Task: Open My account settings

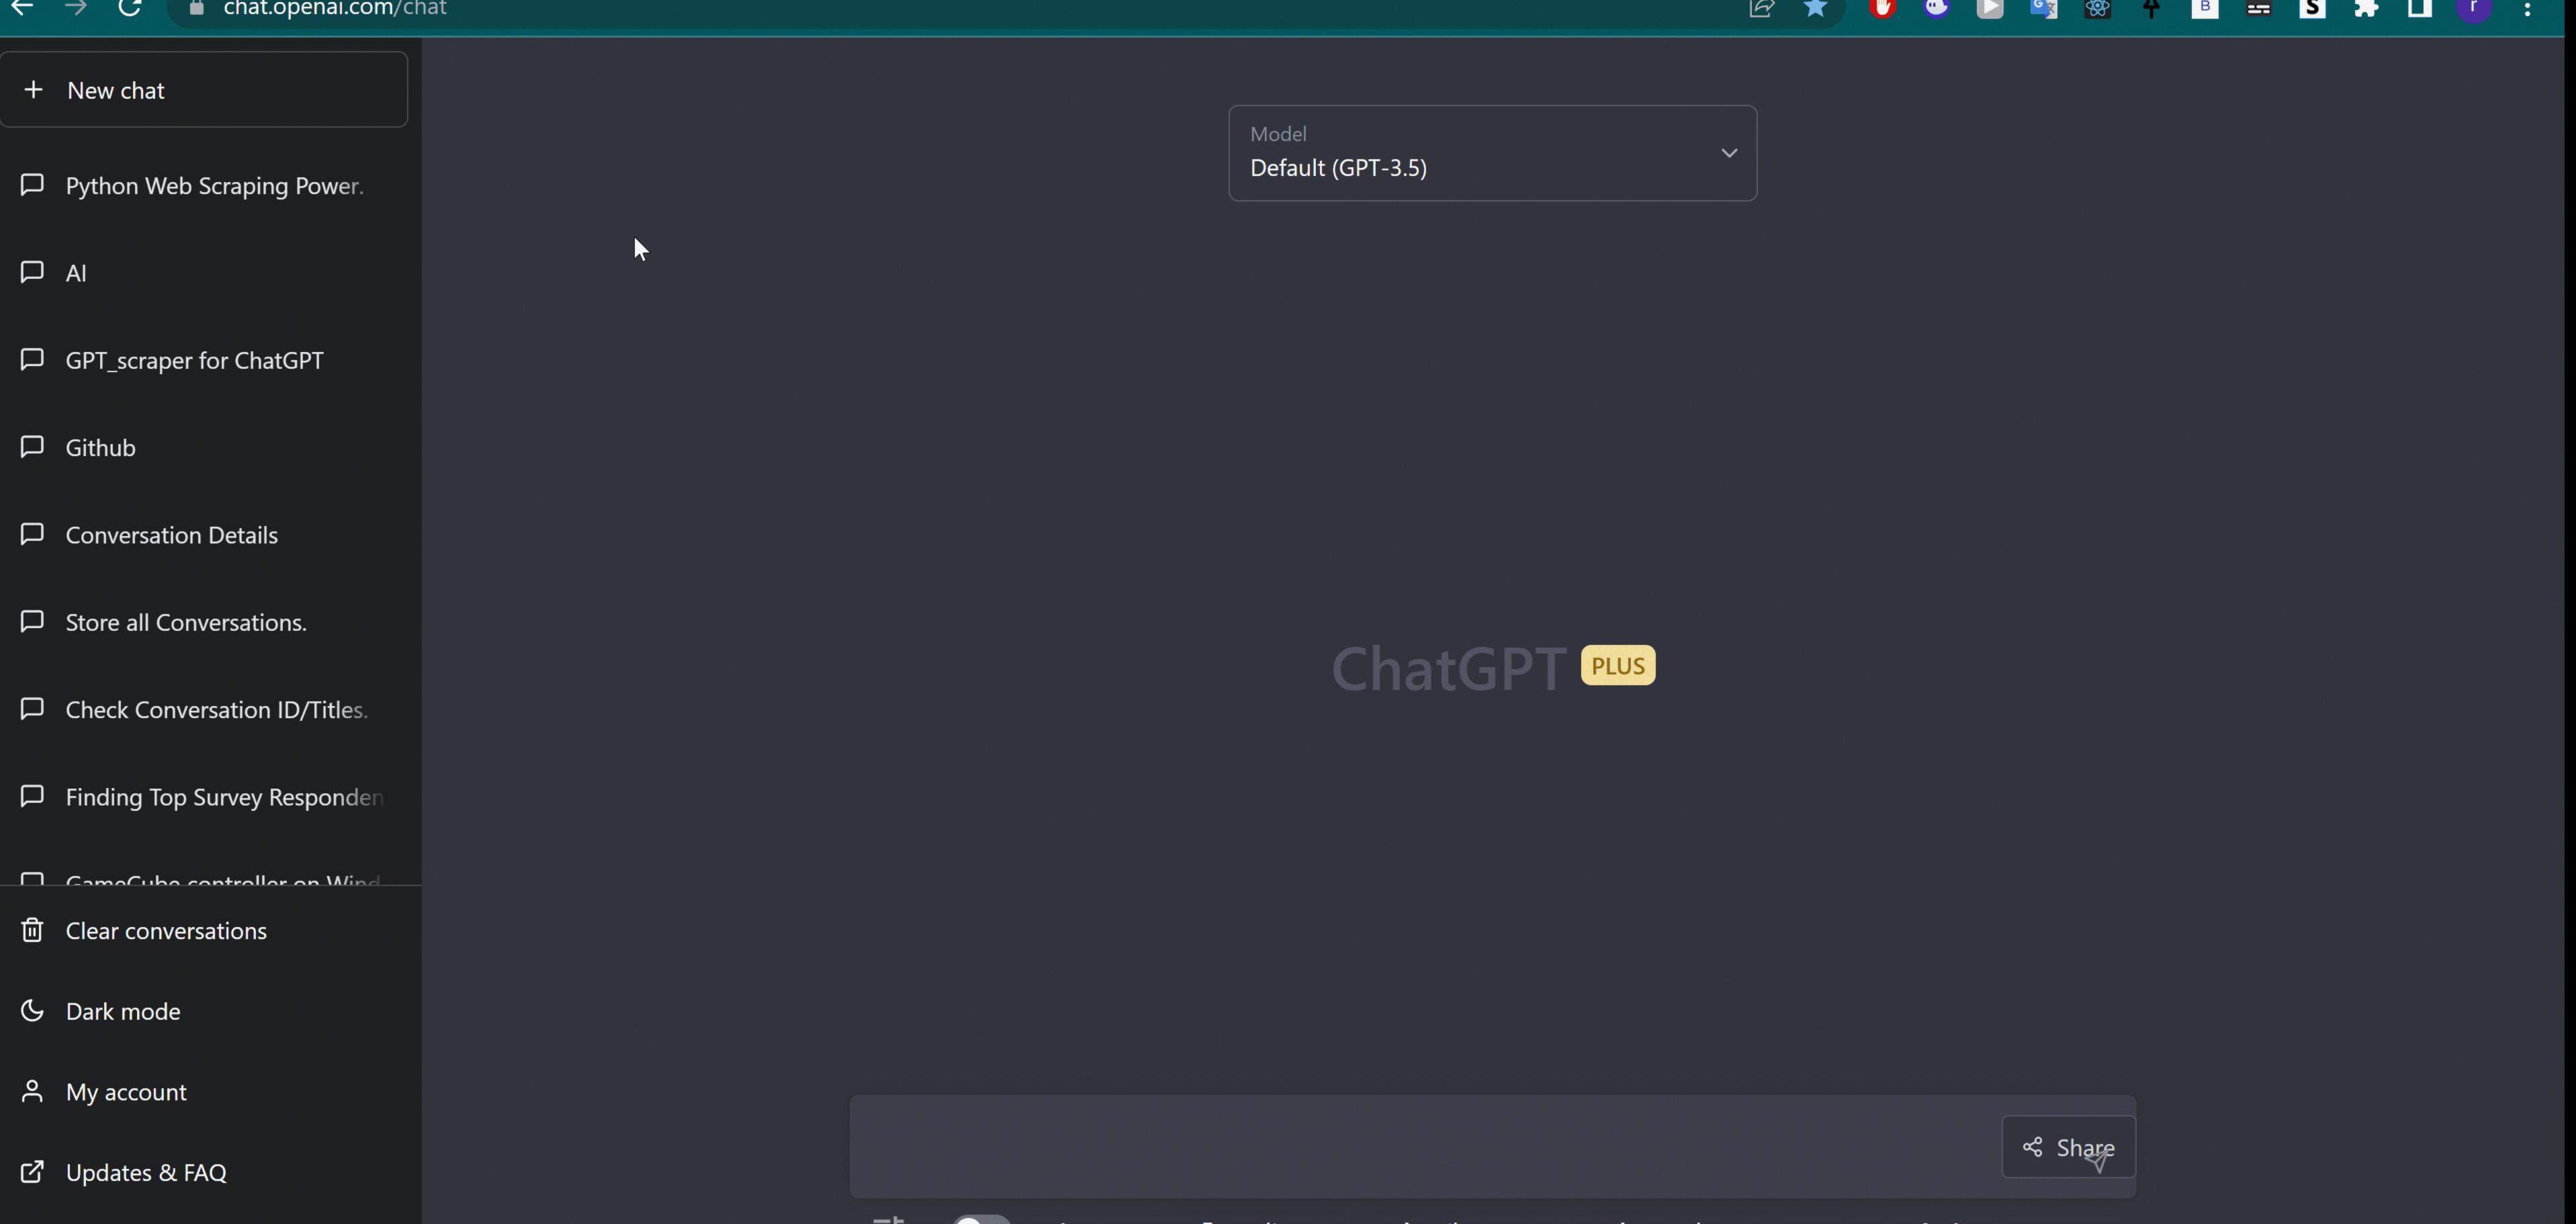Action: [x=125, y=1091]
